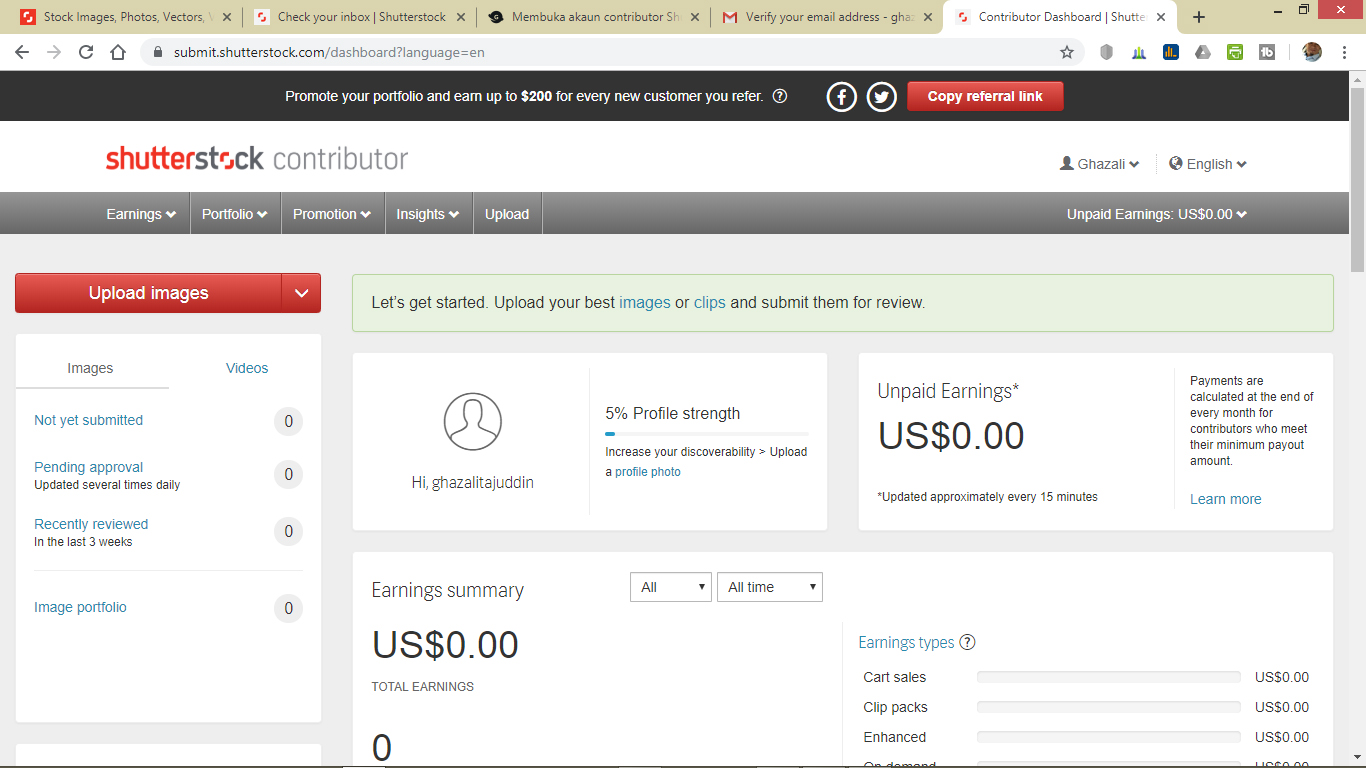Click the referral help question mark icon
The height and width of the screenshot is (768, 1366).
(x=780, y=97)
